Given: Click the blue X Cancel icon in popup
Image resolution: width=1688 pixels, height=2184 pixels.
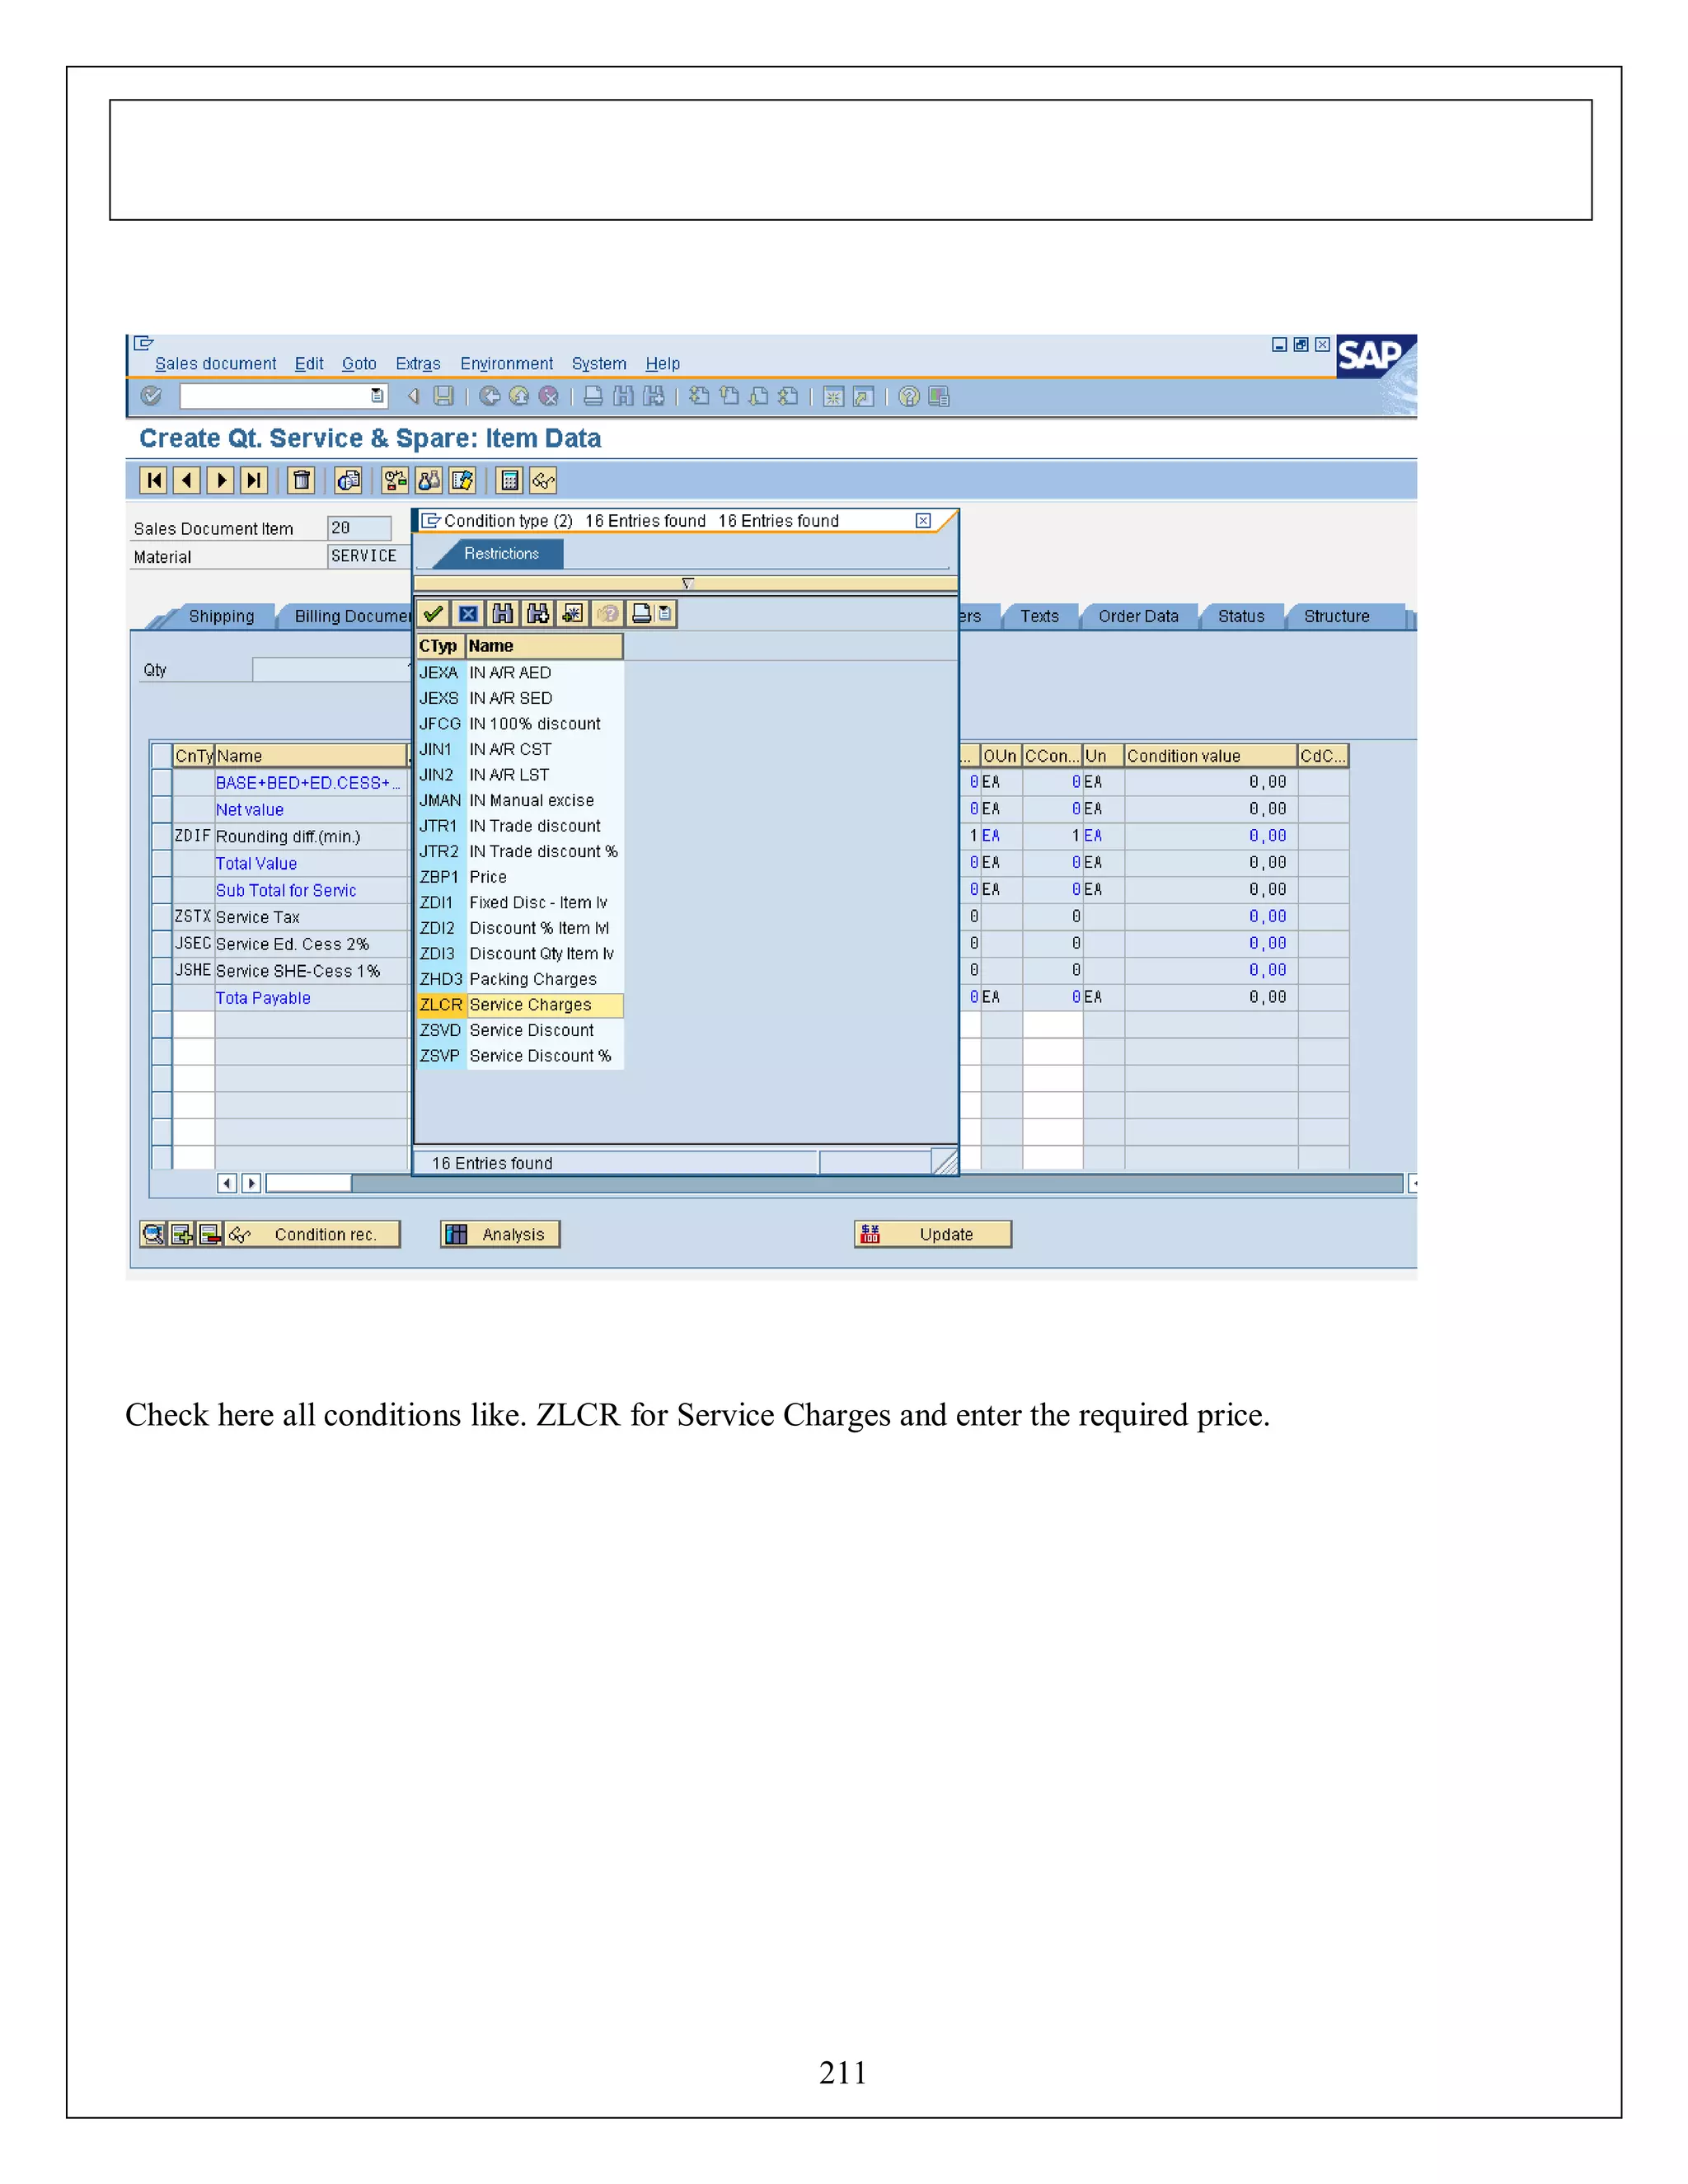Looking at the screenshot, I should point(468,614).
